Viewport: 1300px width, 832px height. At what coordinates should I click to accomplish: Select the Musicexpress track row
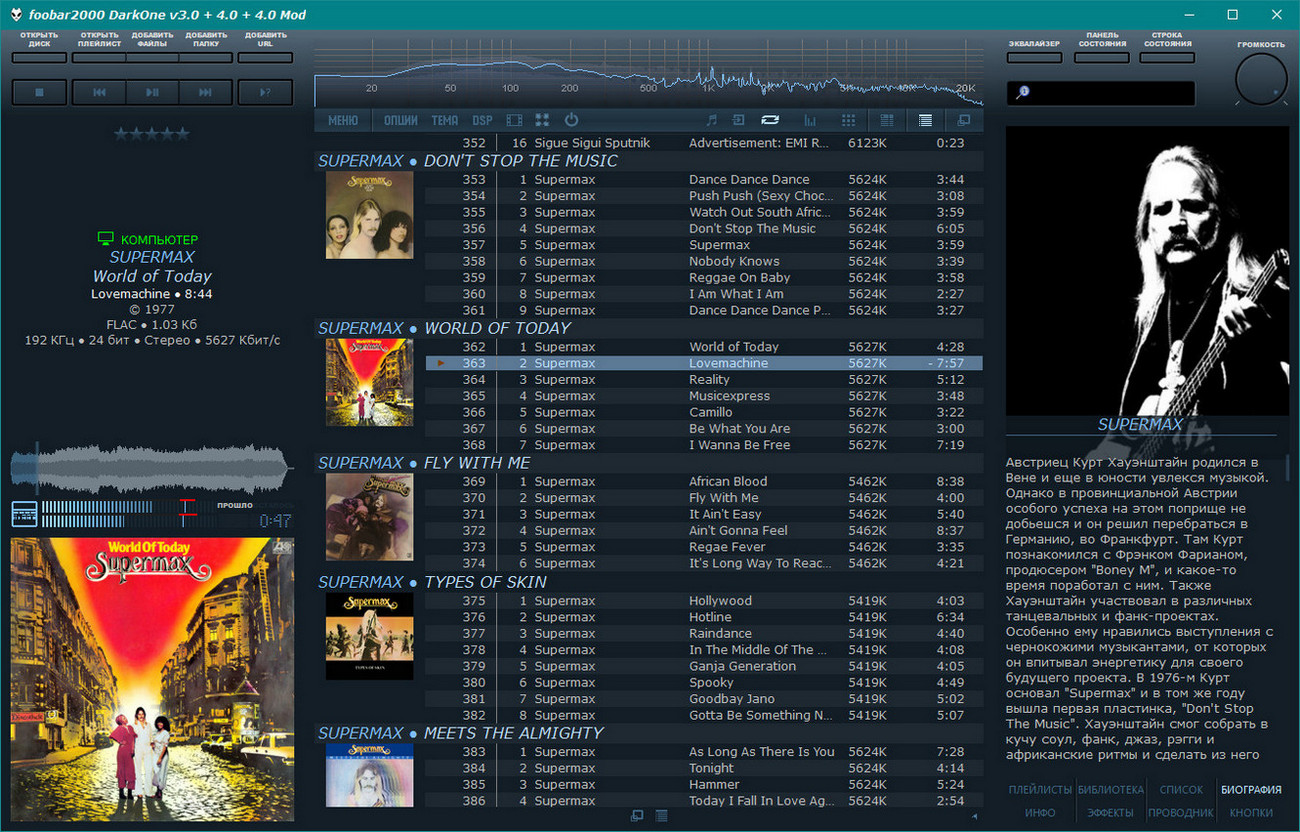704,396
